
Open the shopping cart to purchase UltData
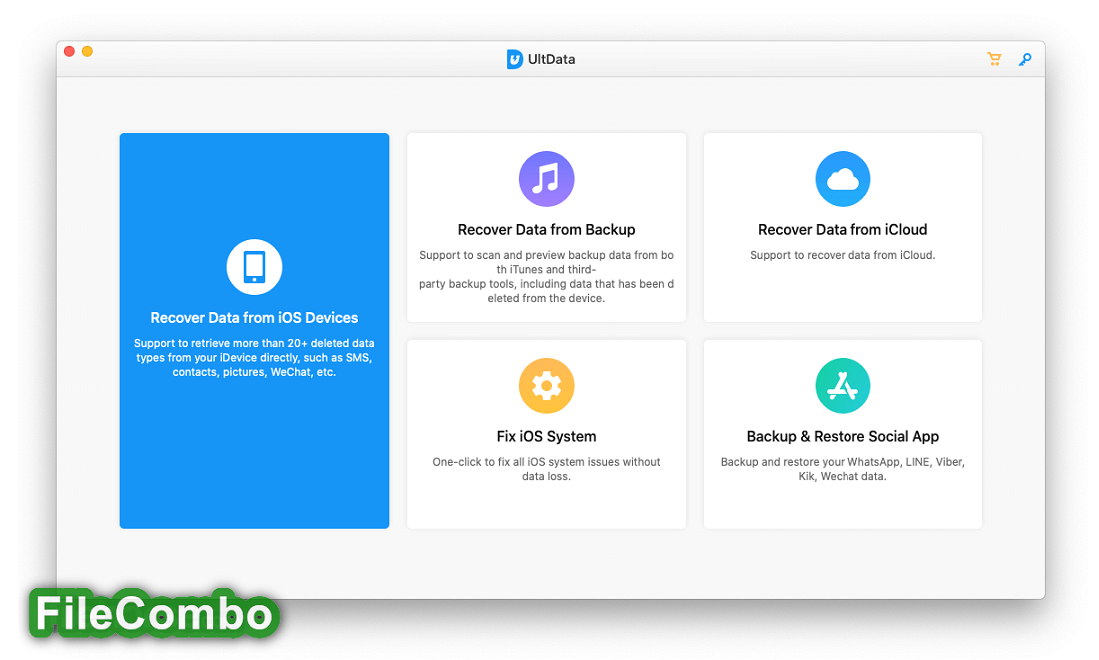994,59
